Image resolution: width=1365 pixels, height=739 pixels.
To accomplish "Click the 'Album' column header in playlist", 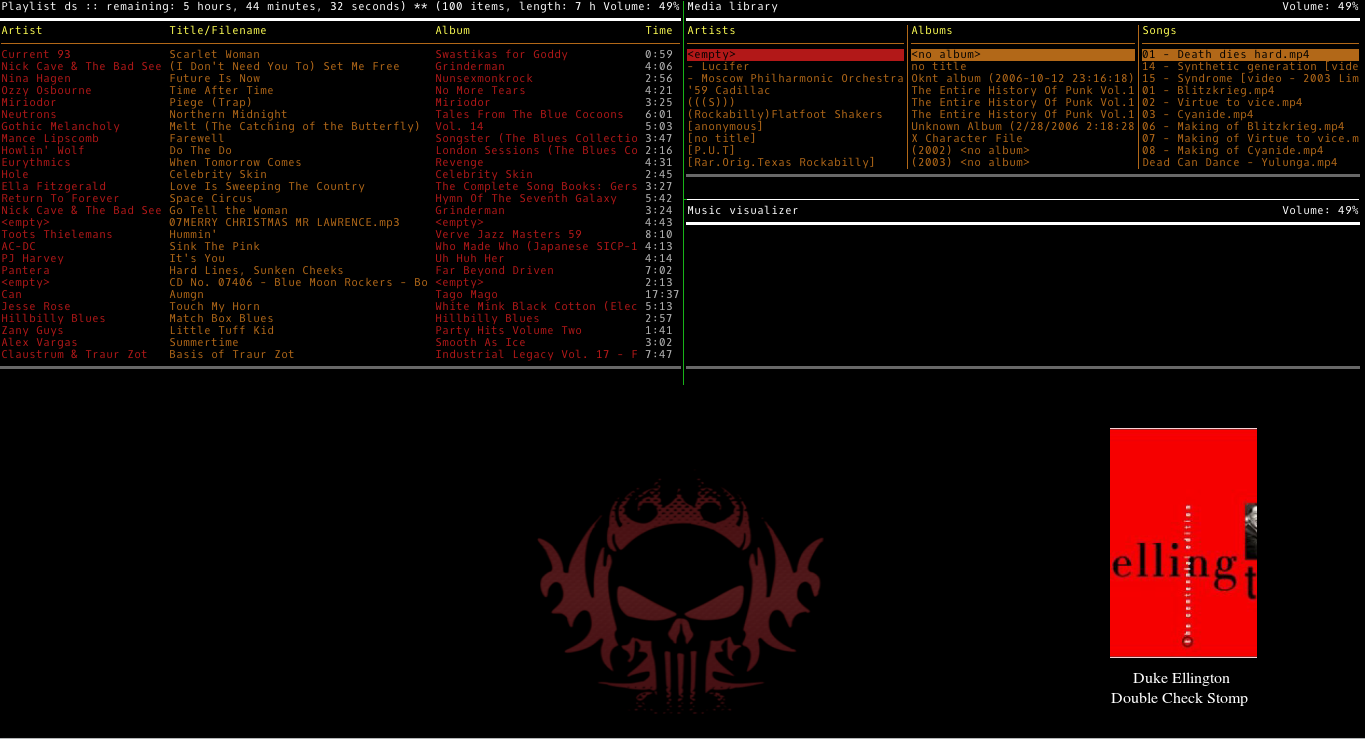I will coord(452,31).
